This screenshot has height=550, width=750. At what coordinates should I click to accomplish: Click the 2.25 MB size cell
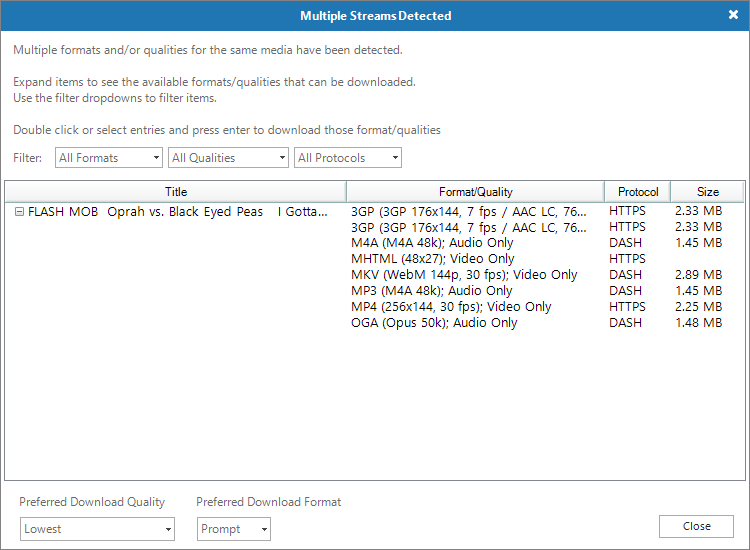[x=698, y=307]
